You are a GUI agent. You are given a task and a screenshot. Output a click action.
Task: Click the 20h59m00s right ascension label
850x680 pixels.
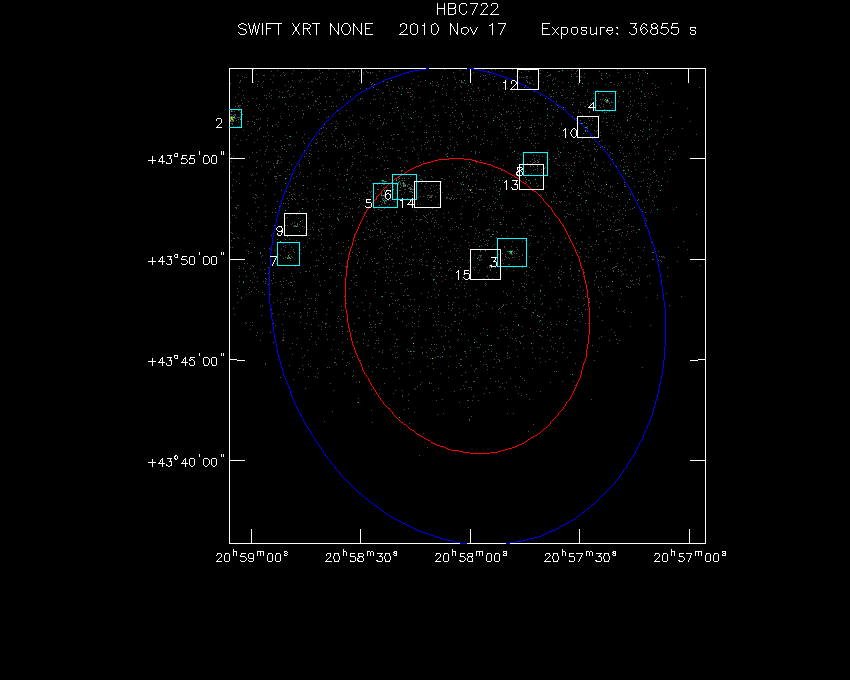(x=252, y=557)
